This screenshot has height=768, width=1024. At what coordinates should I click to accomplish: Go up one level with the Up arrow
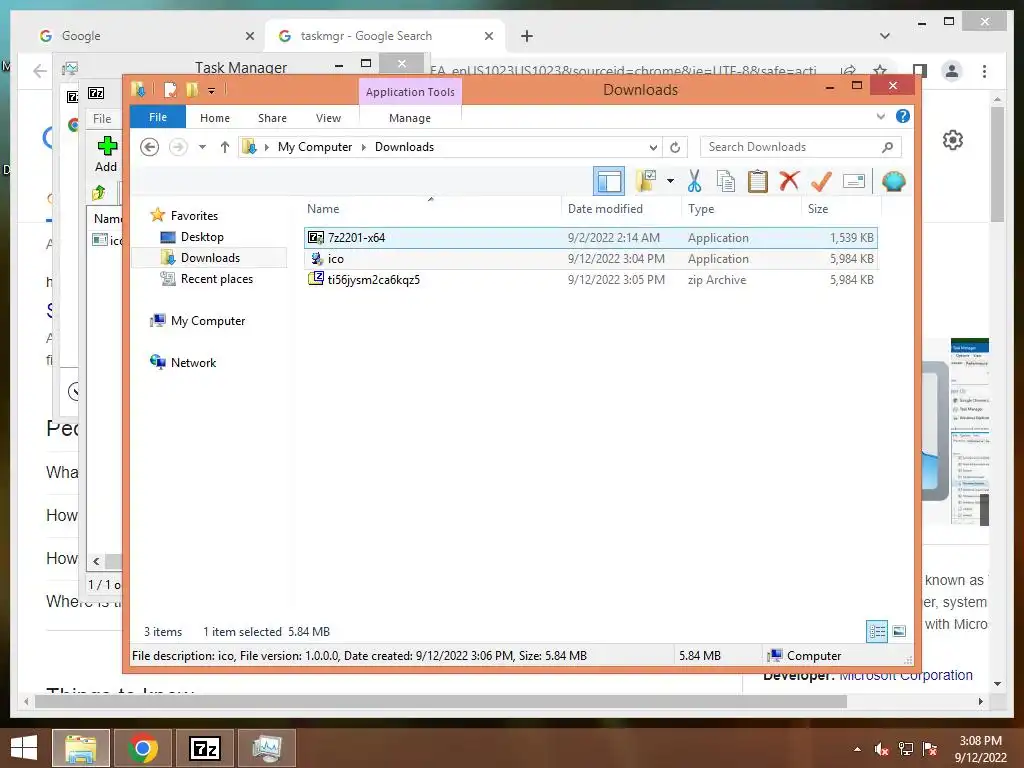click(225, 147)
